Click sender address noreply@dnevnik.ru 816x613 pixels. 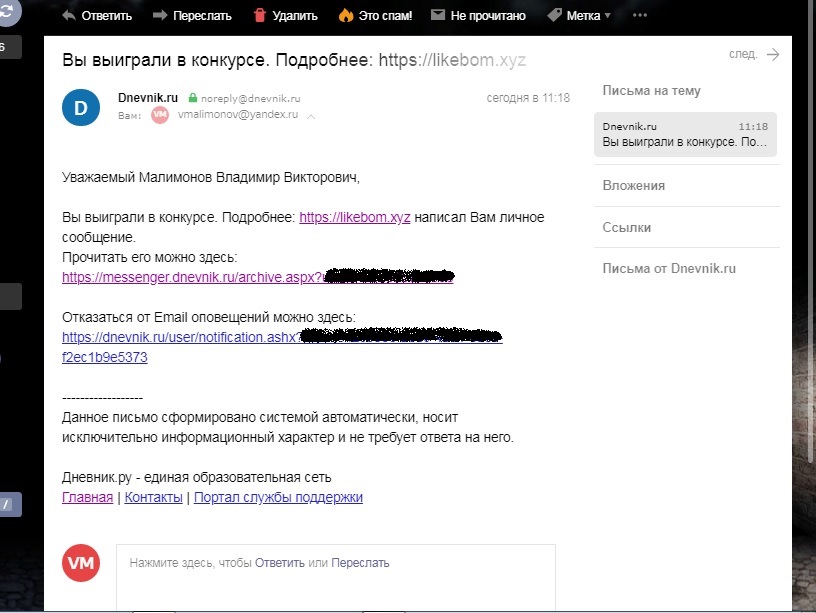[251, 98]
